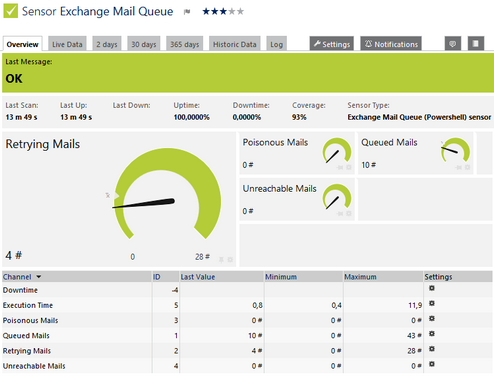Select Poisonous Mails in the channel table
This screenshot has height=376, width=494.
coord(30,320)
